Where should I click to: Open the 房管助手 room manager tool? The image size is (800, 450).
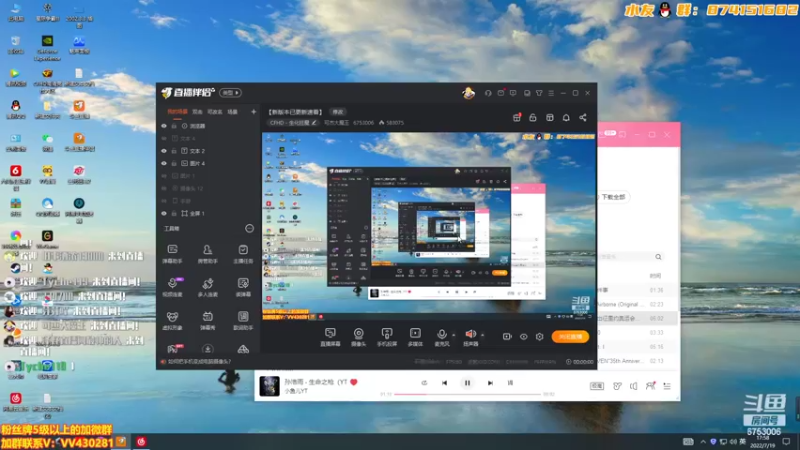click(208, 254)
